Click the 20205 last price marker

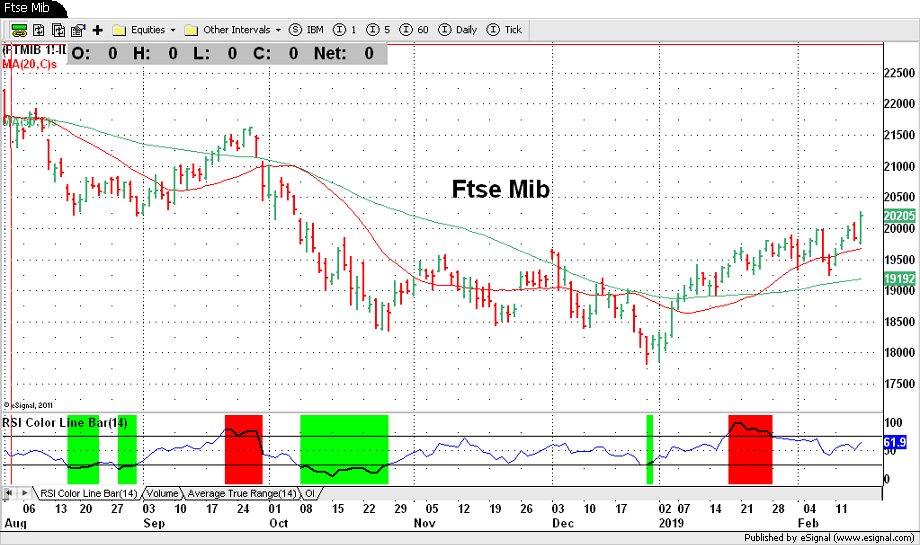pos(899,216)
